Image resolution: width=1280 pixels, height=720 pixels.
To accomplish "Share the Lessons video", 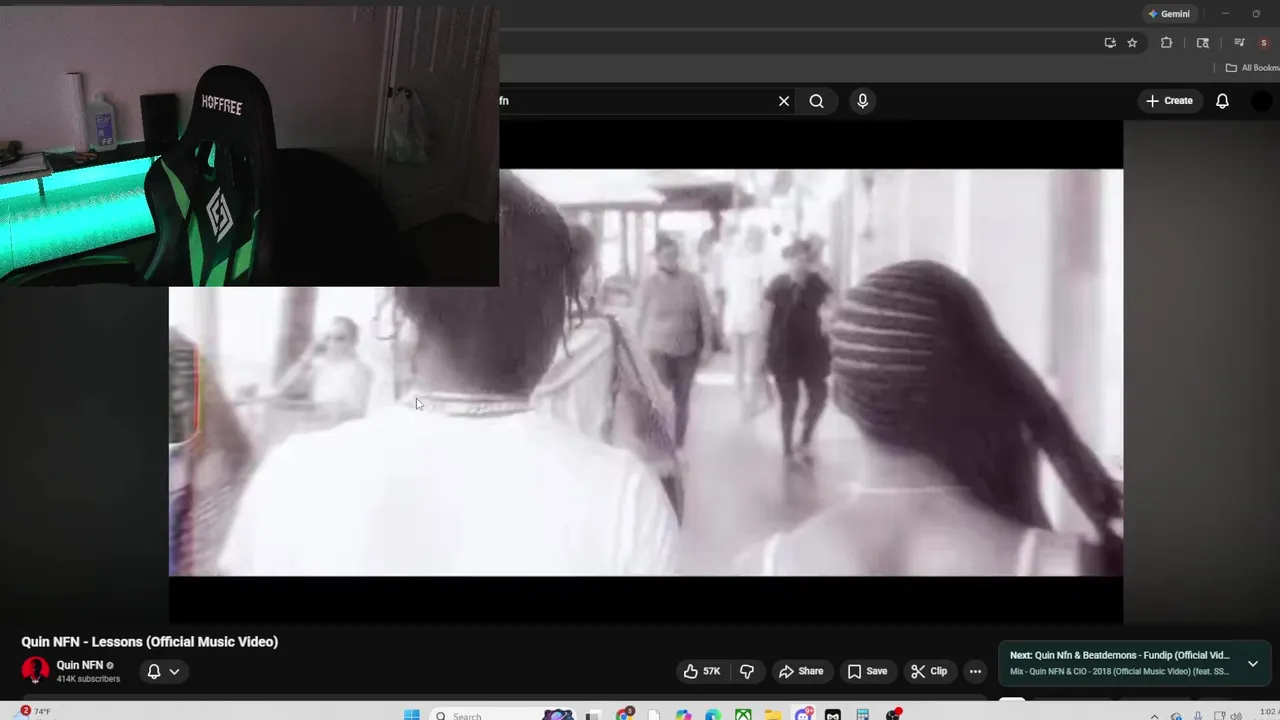I will point(801,671).
